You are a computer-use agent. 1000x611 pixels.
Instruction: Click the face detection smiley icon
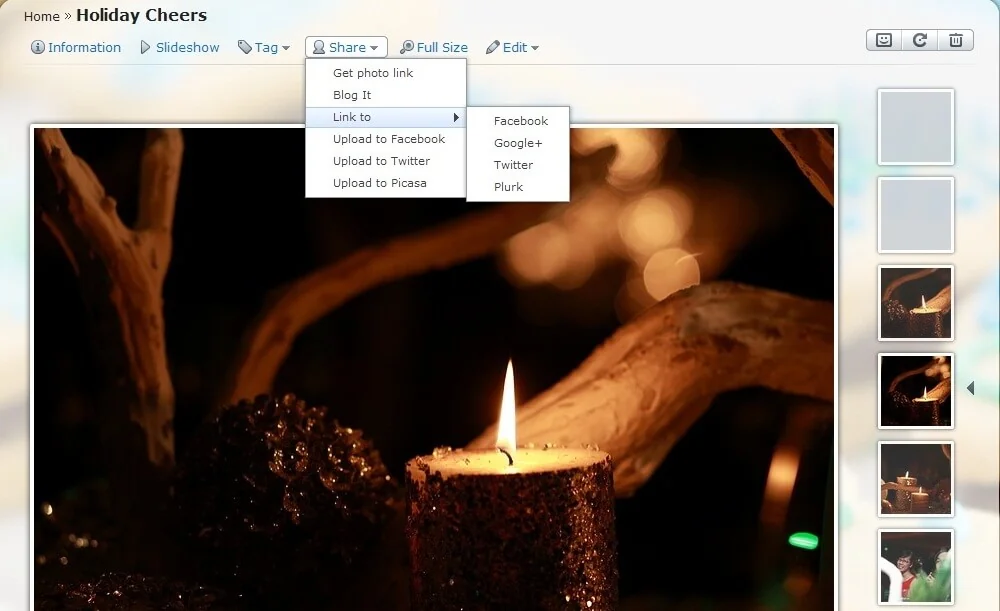pyautogui.click(x=883, y=40)
